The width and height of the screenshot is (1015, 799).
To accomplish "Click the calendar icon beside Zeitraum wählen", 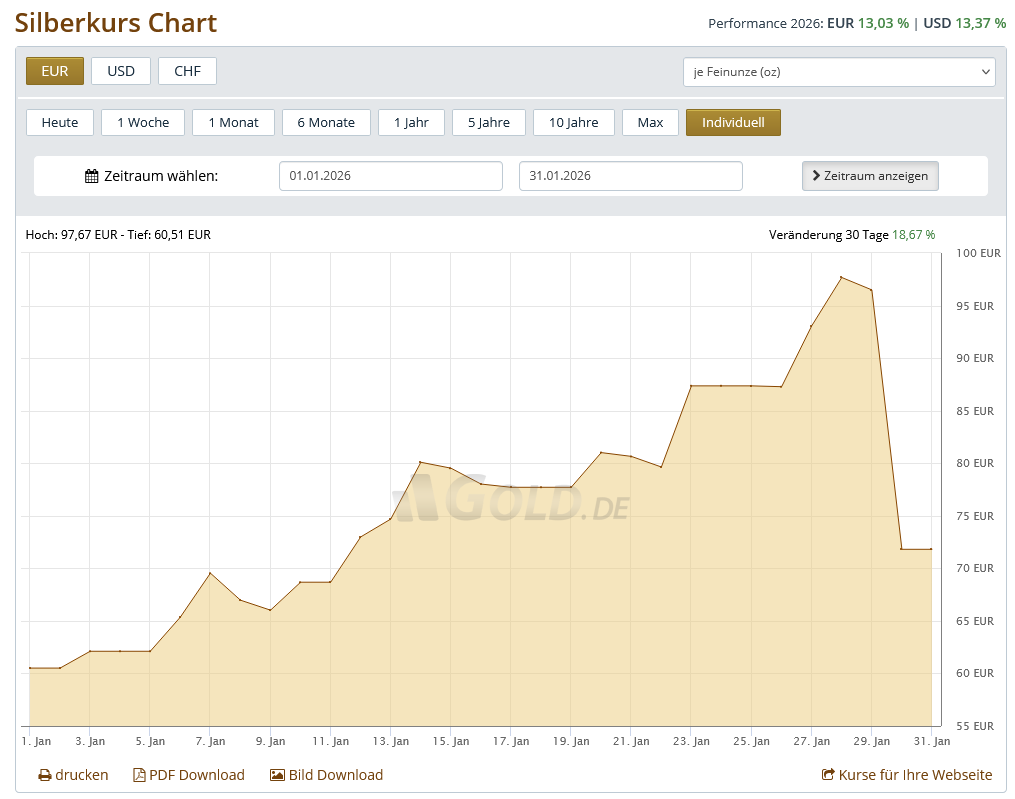I will 92,176.
